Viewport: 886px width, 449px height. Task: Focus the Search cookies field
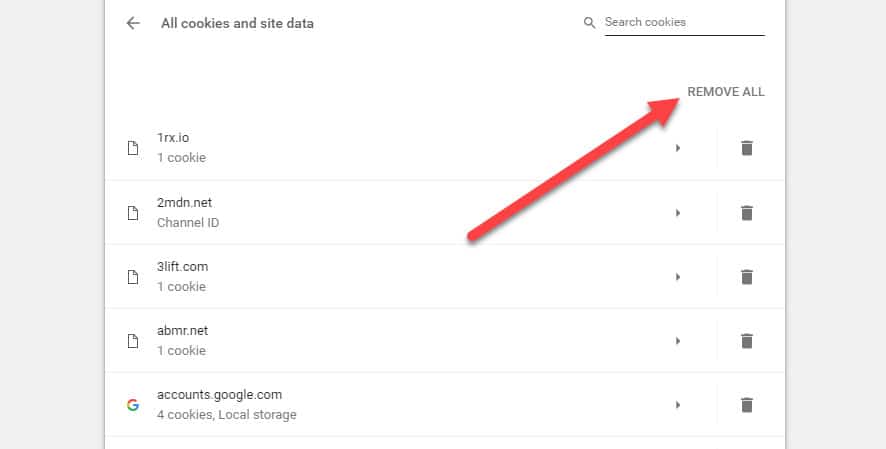coord(684,22)
